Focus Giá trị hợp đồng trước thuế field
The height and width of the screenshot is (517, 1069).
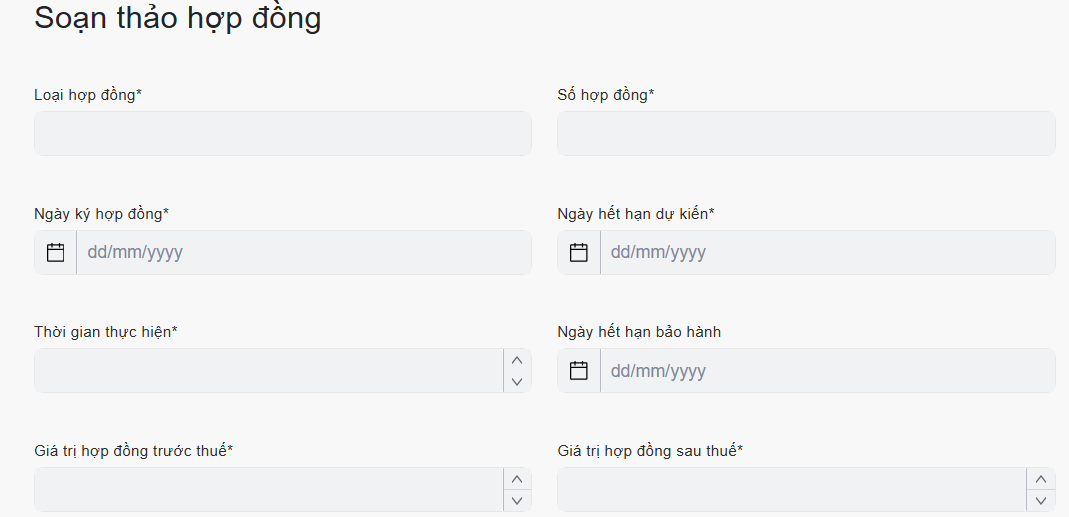pos(268,490)
